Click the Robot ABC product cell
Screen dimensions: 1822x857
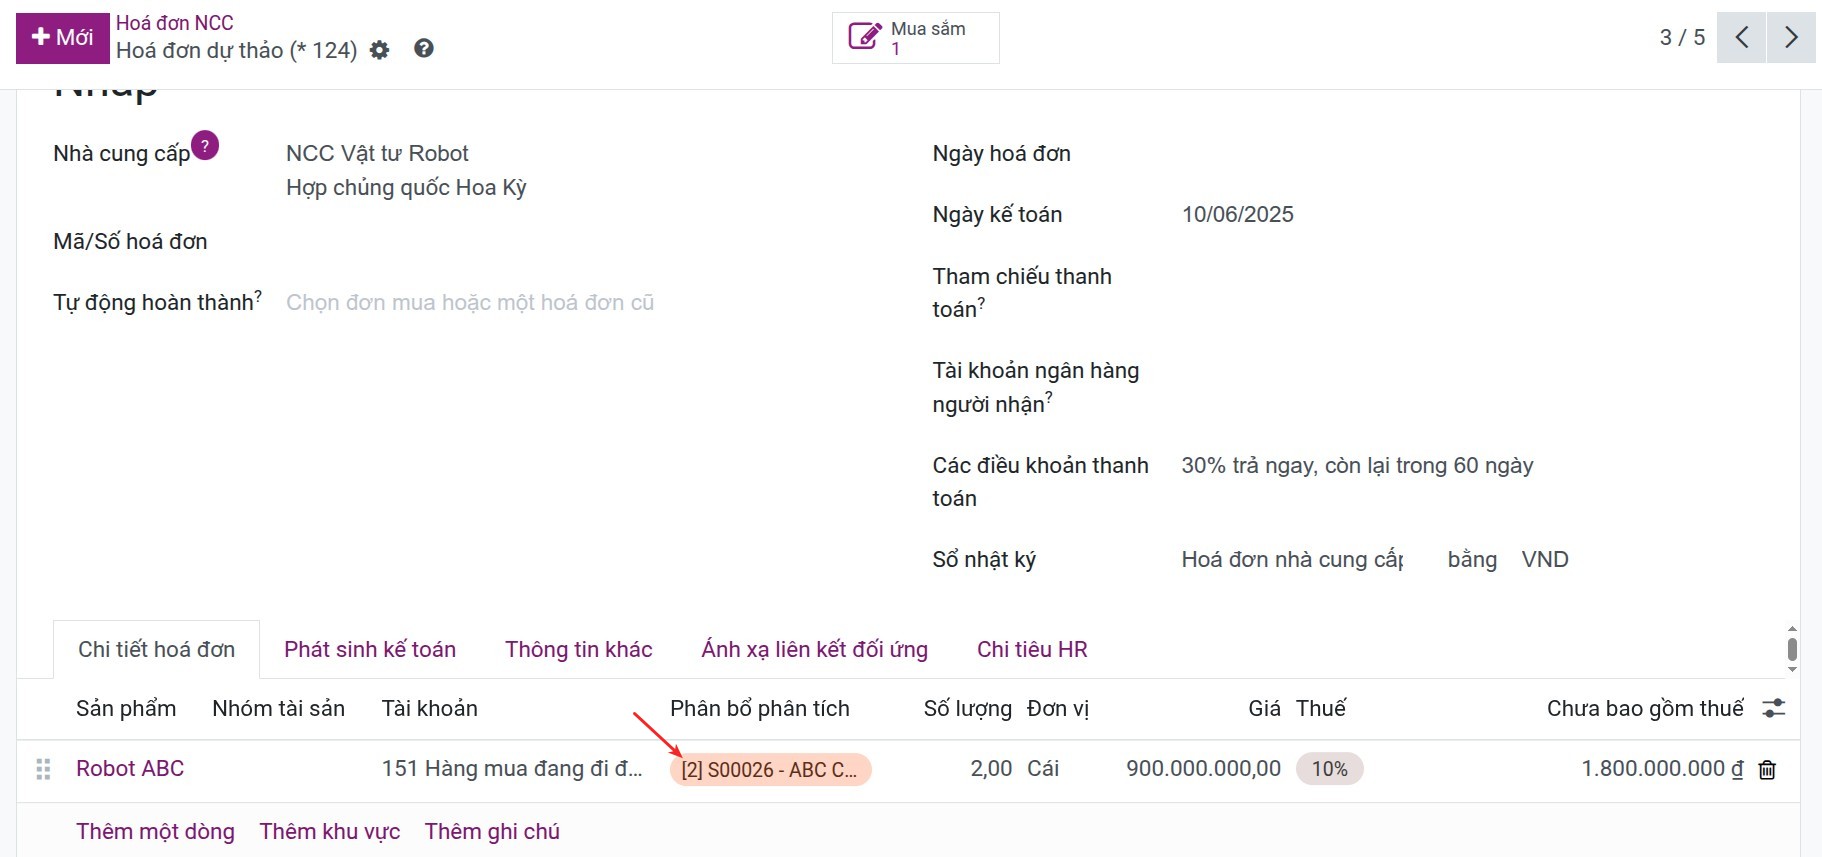[130, 768]
